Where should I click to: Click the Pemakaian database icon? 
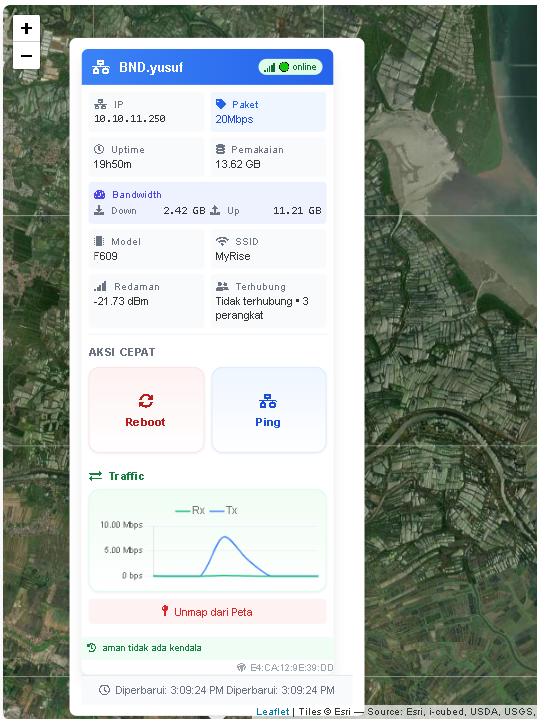point(221,149)
